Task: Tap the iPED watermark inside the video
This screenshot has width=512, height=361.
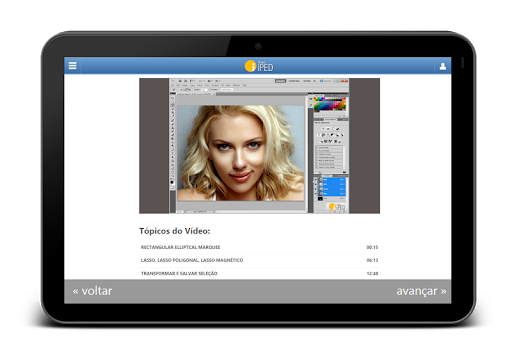Action: 337,207
